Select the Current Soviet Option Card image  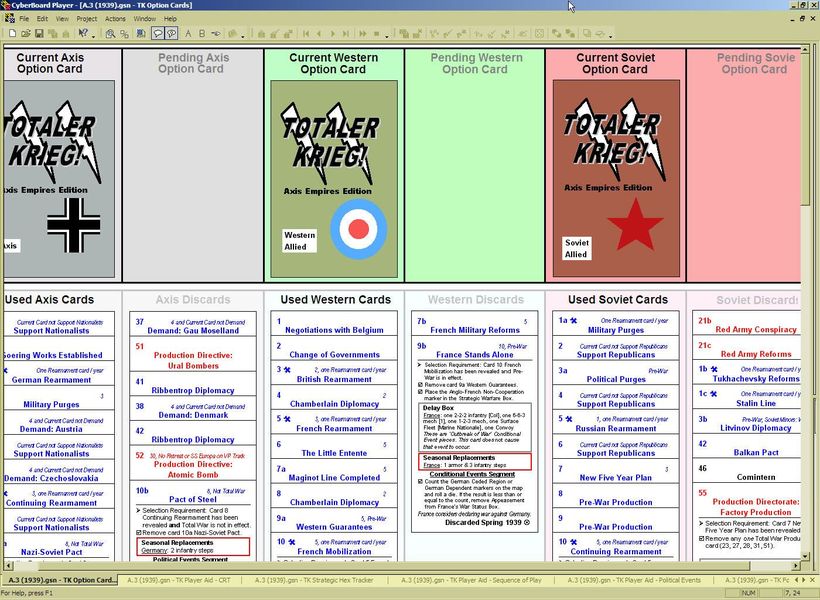pos(615,181)
